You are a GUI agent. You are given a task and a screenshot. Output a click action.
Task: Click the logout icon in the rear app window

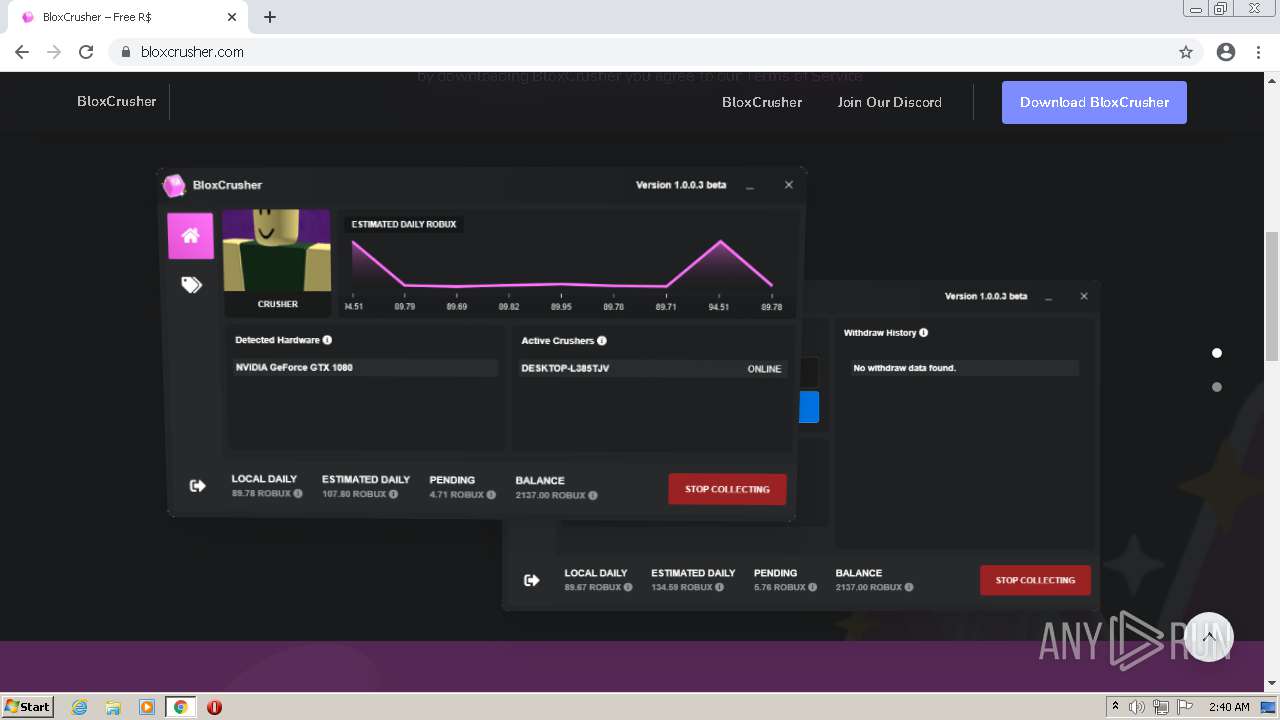[x=532, y=580]
